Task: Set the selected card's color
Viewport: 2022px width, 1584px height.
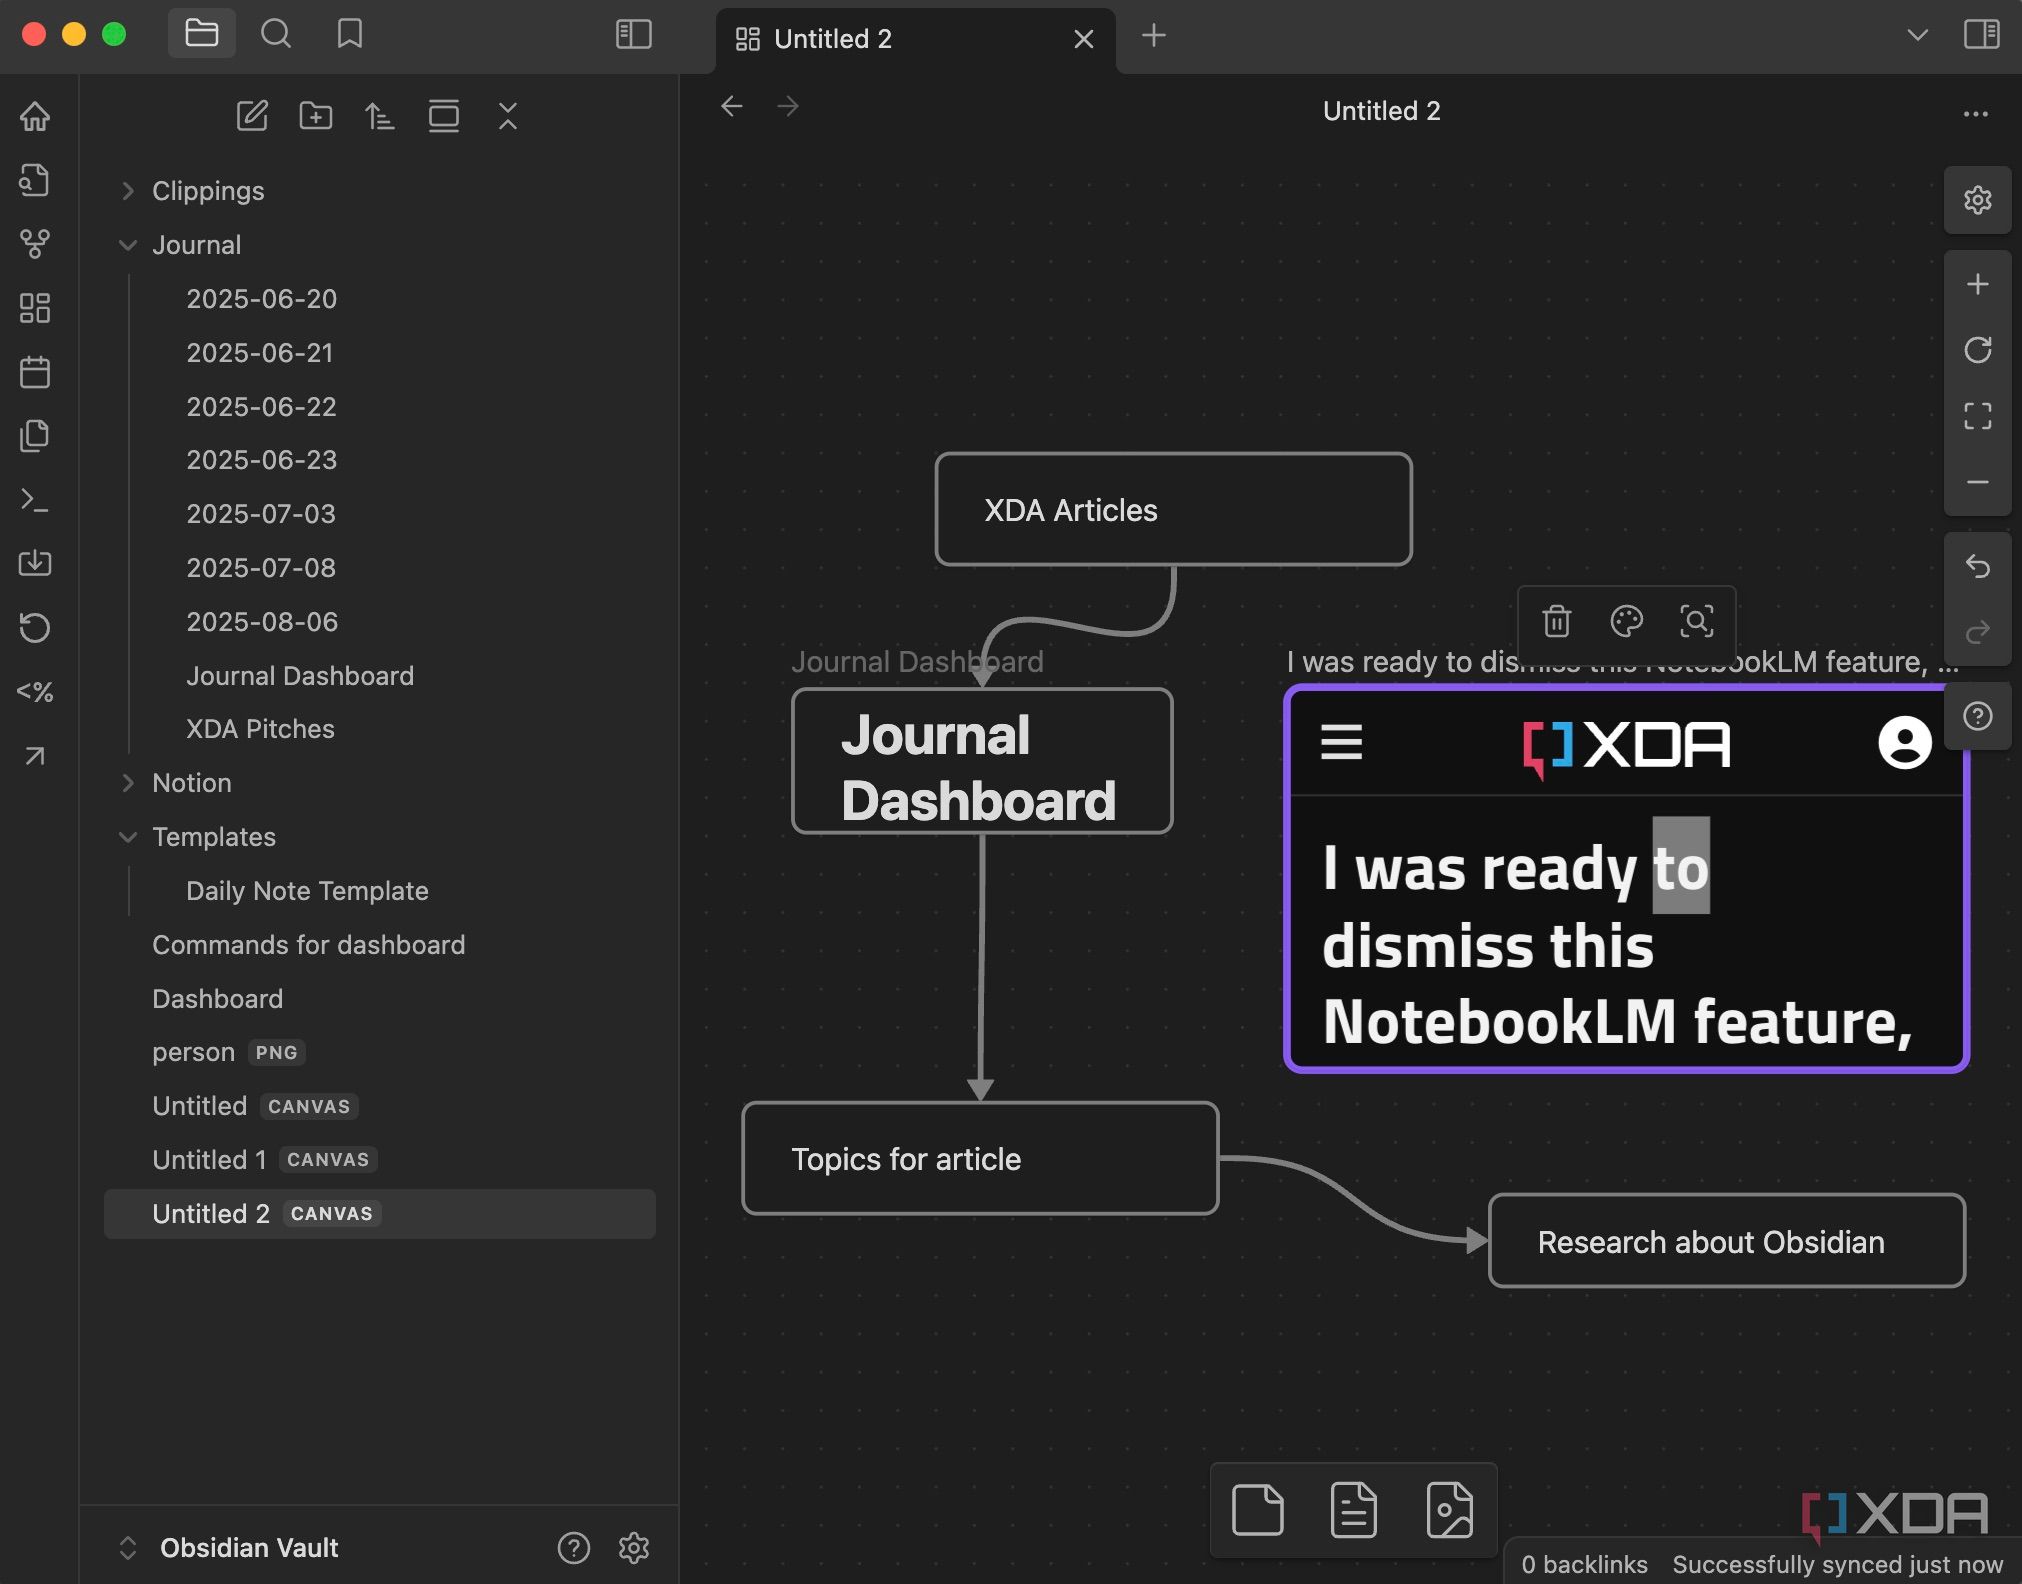Action: [1626, 621]
